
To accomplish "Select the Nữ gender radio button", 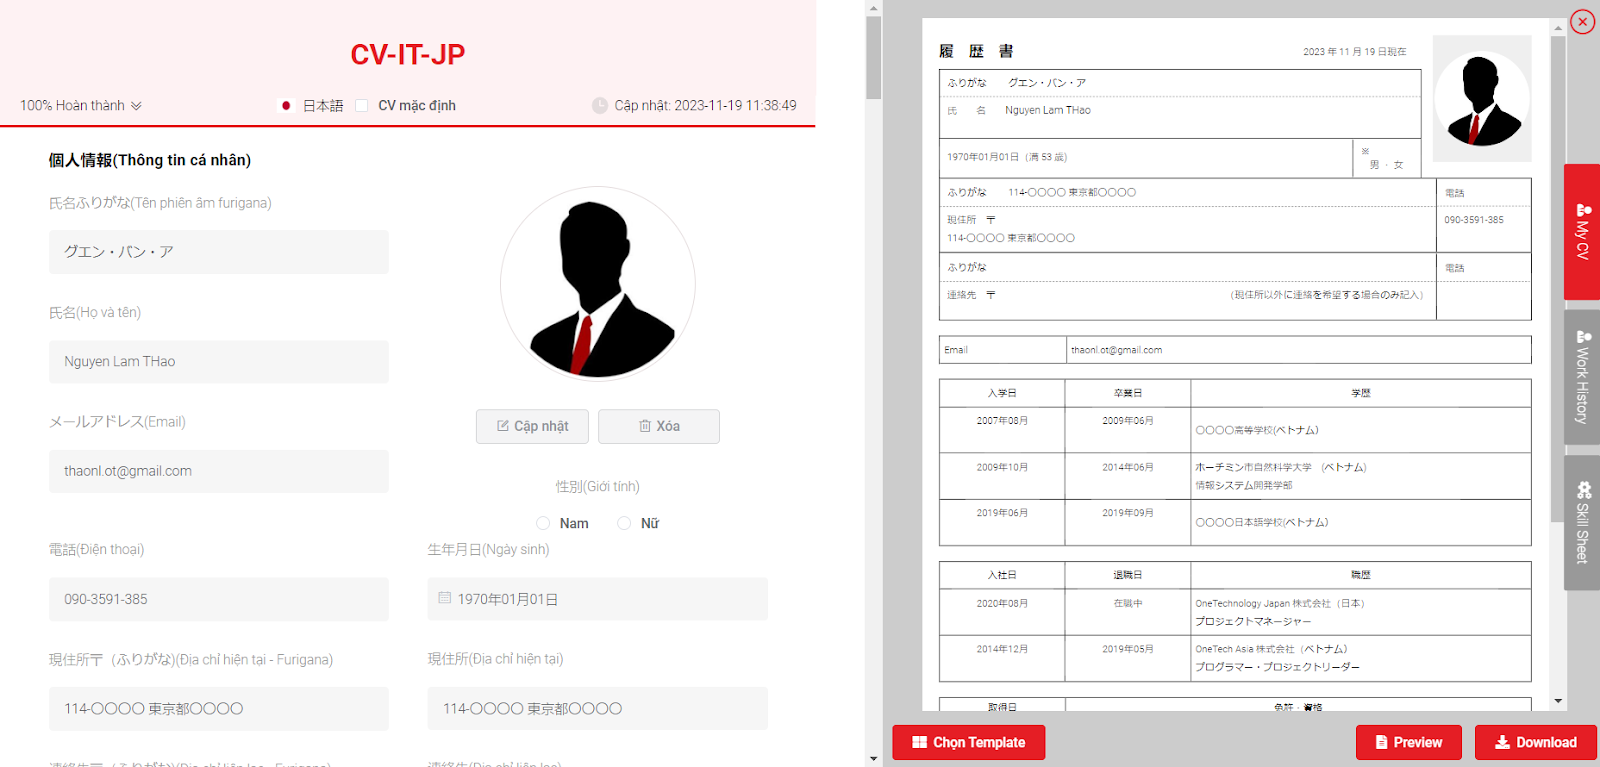I will click(624, 523).
